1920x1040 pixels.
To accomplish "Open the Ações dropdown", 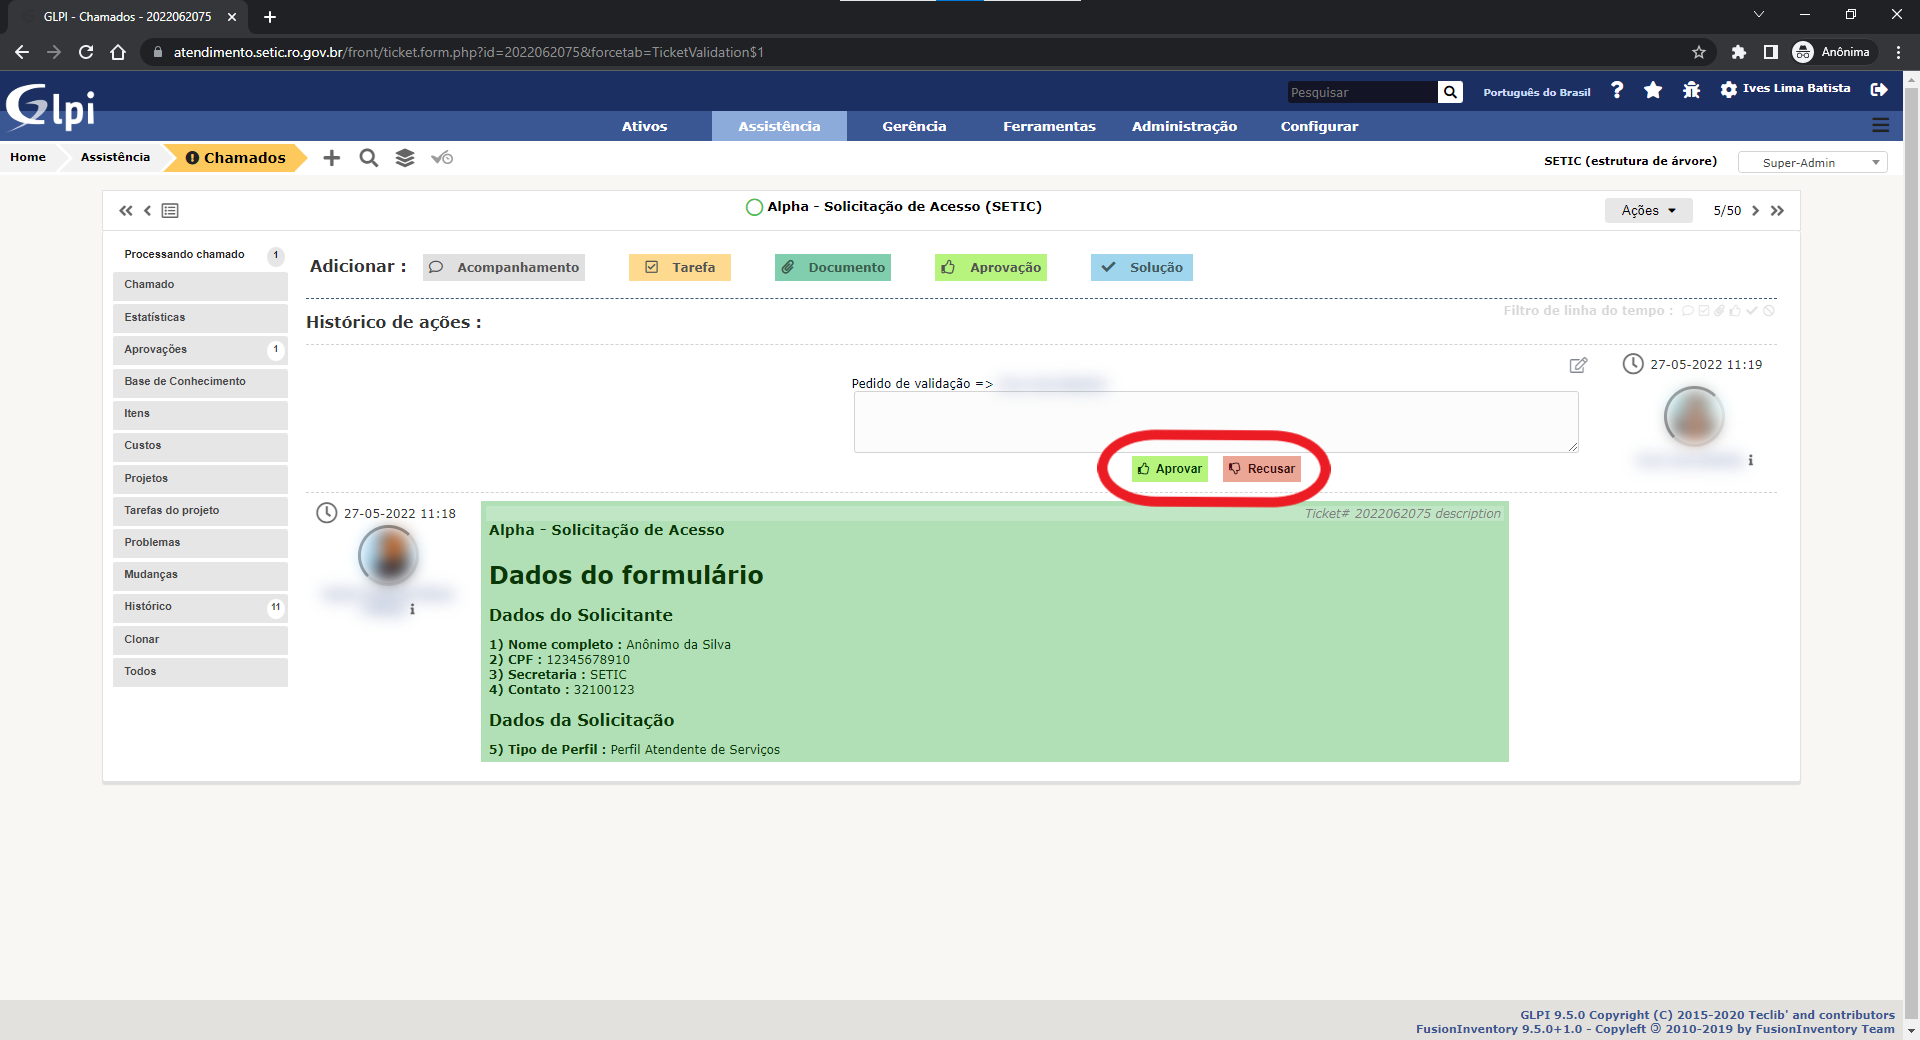I will click(1648, 210).
